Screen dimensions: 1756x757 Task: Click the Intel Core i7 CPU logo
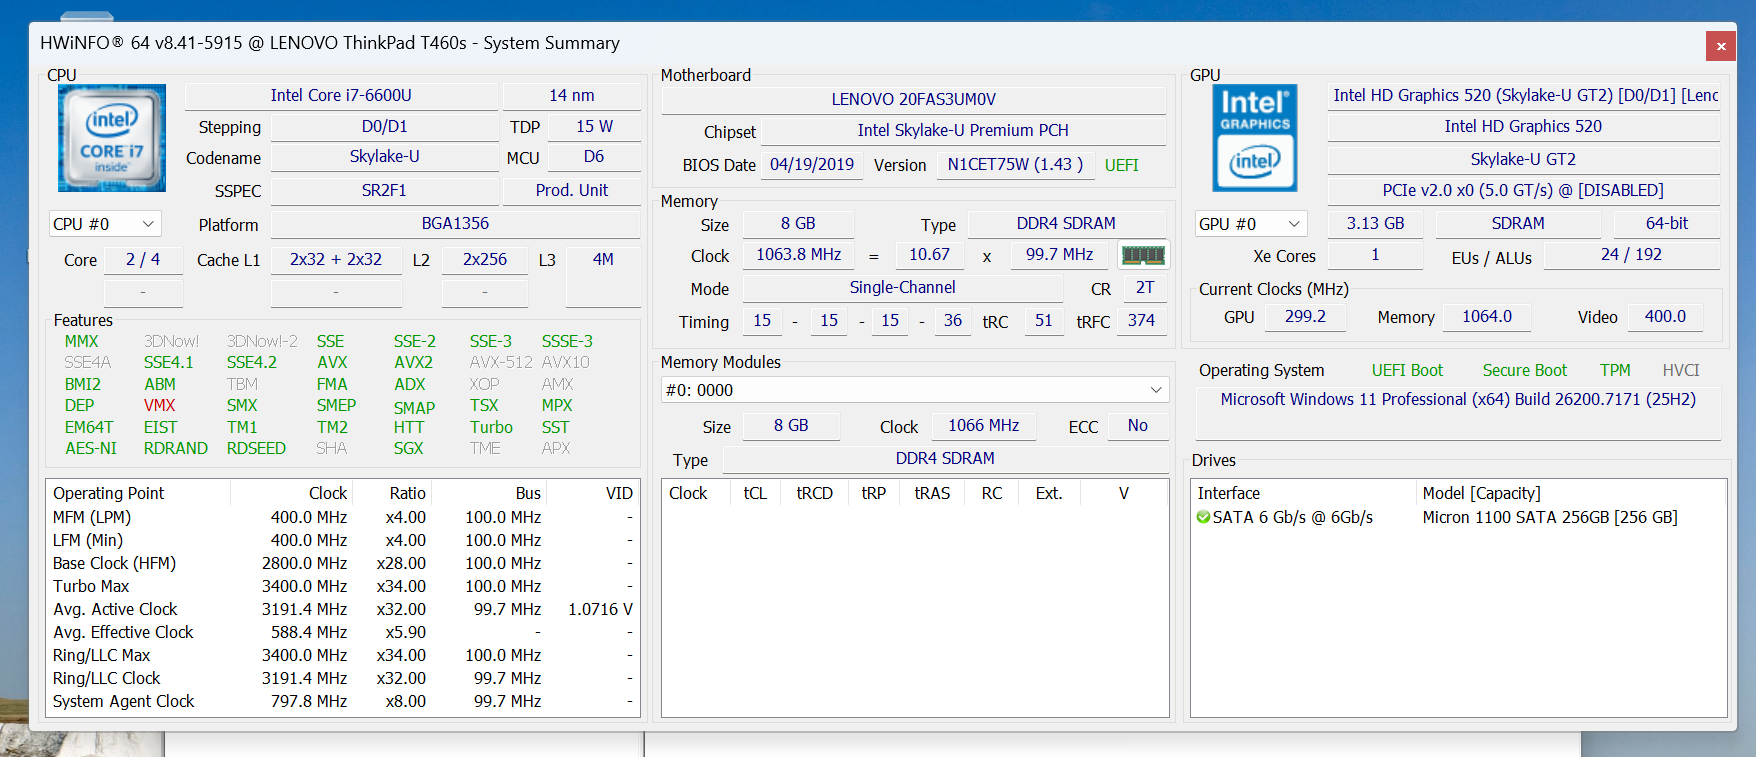(112, 138)
